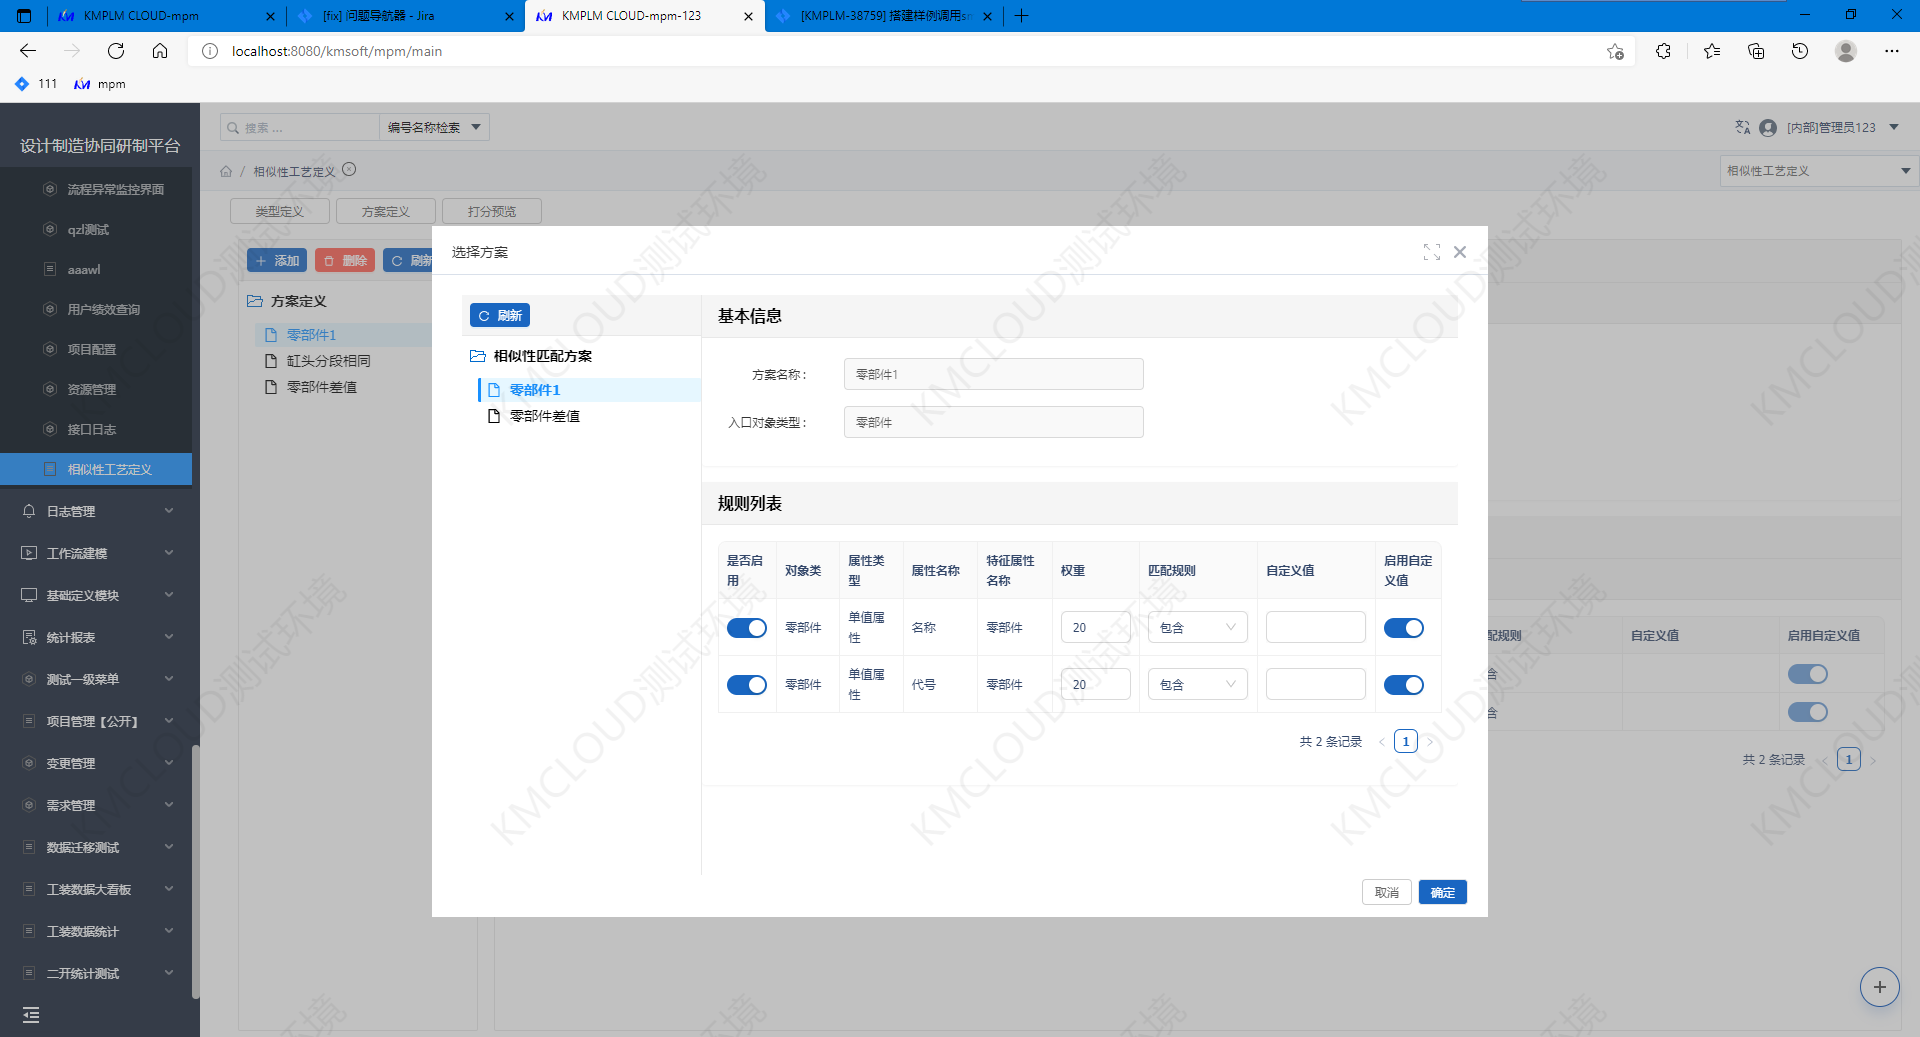This screenshot has width=1920, height=1037.
Task: Open the user avatar icon menu
Action: pos(1767,127)
